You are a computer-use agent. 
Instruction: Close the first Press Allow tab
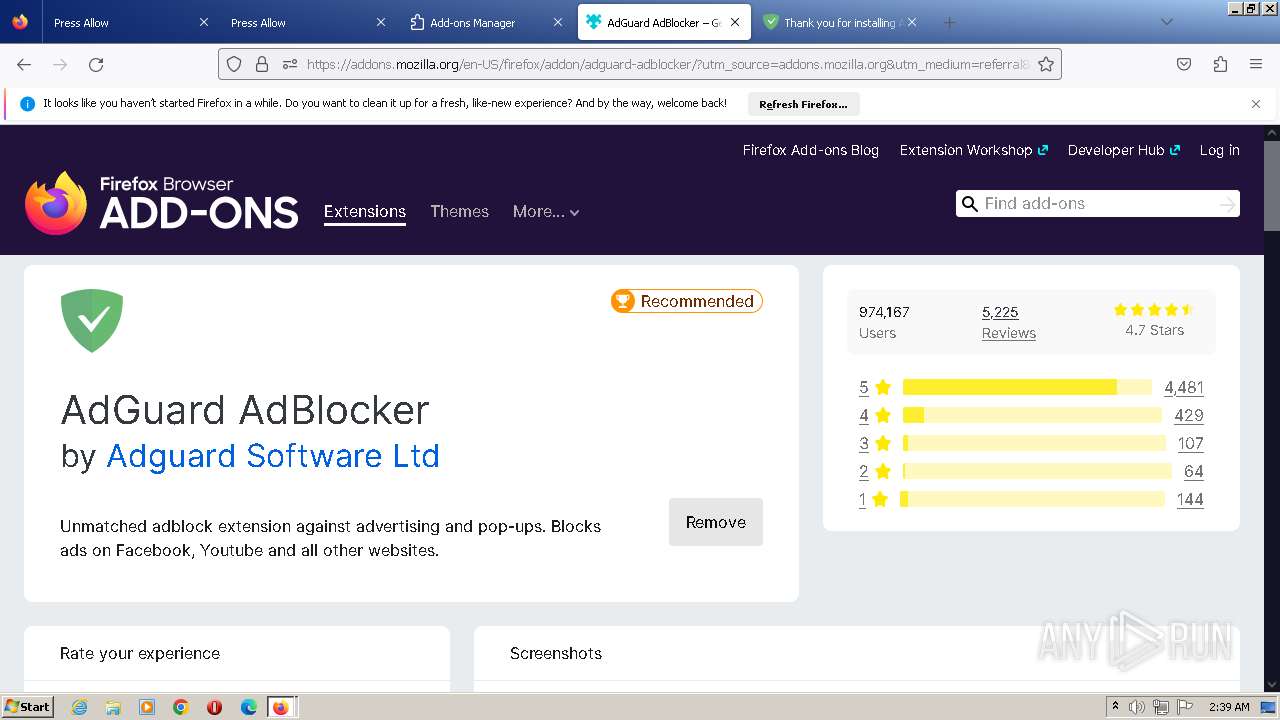204,22
